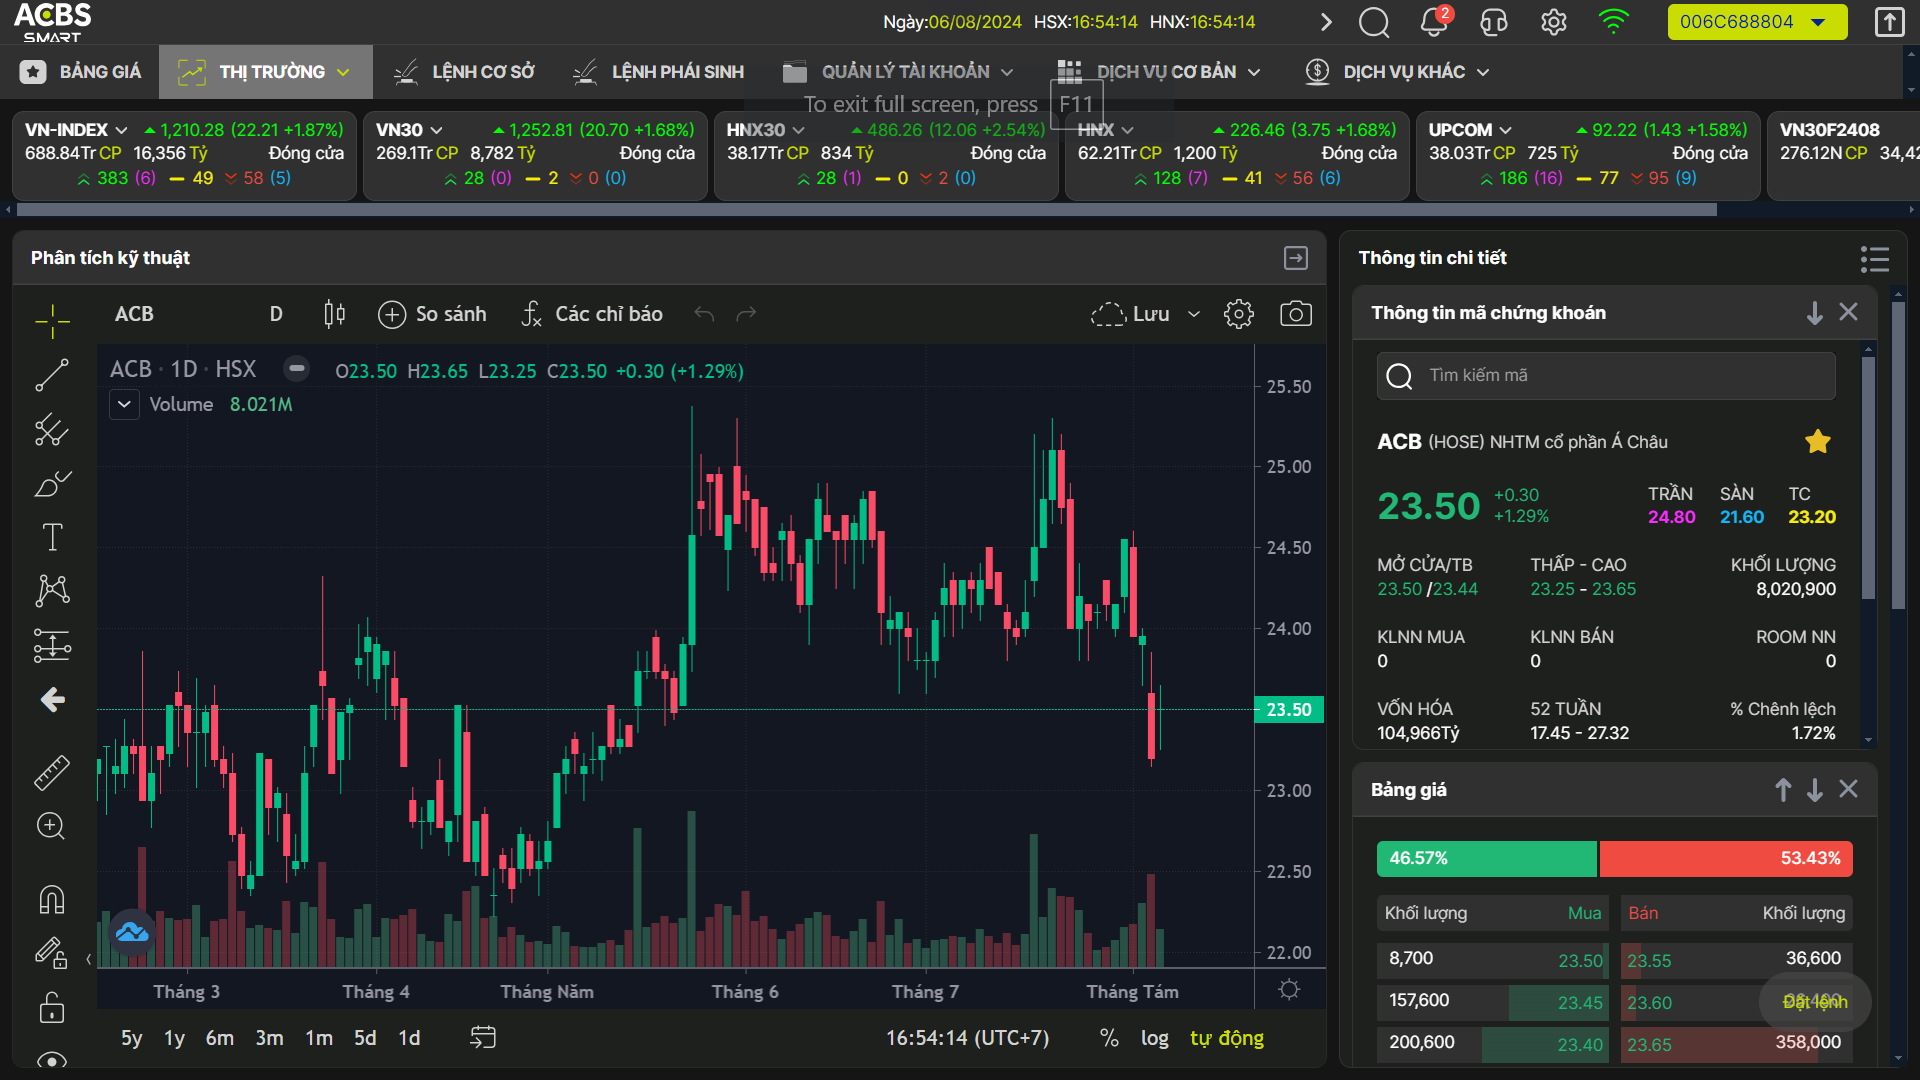Toggle log scale on chart
This screenshot has width=1920, height=1080.
point(1155,1038)
